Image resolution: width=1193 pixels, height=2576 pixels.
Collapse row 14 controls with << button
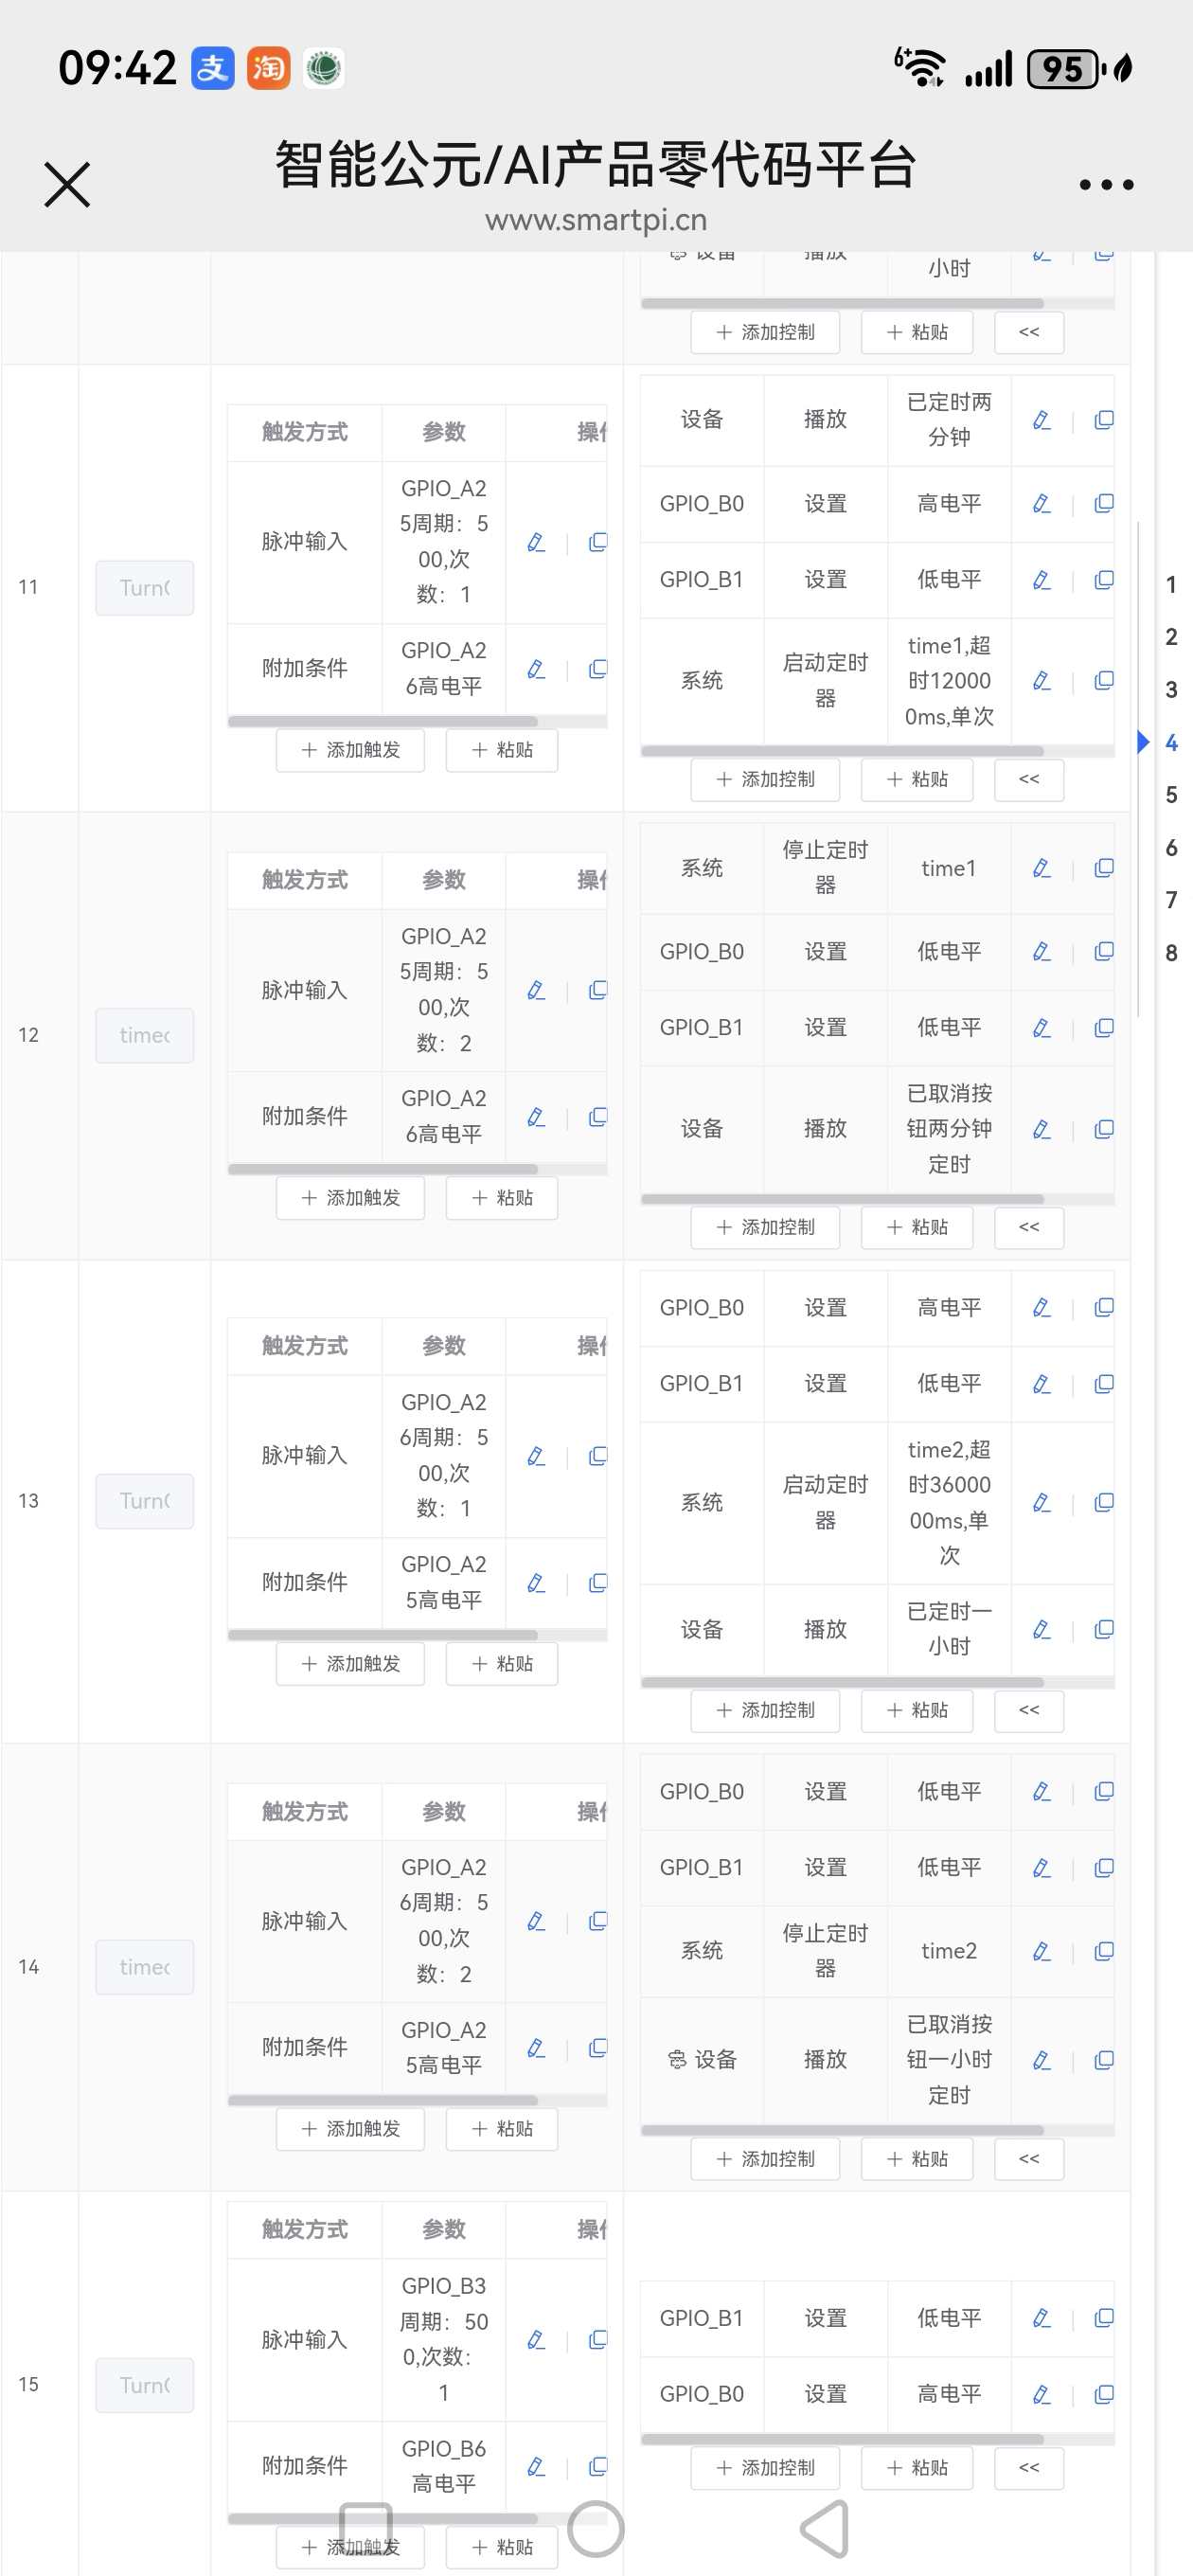pos(1029,2159)
